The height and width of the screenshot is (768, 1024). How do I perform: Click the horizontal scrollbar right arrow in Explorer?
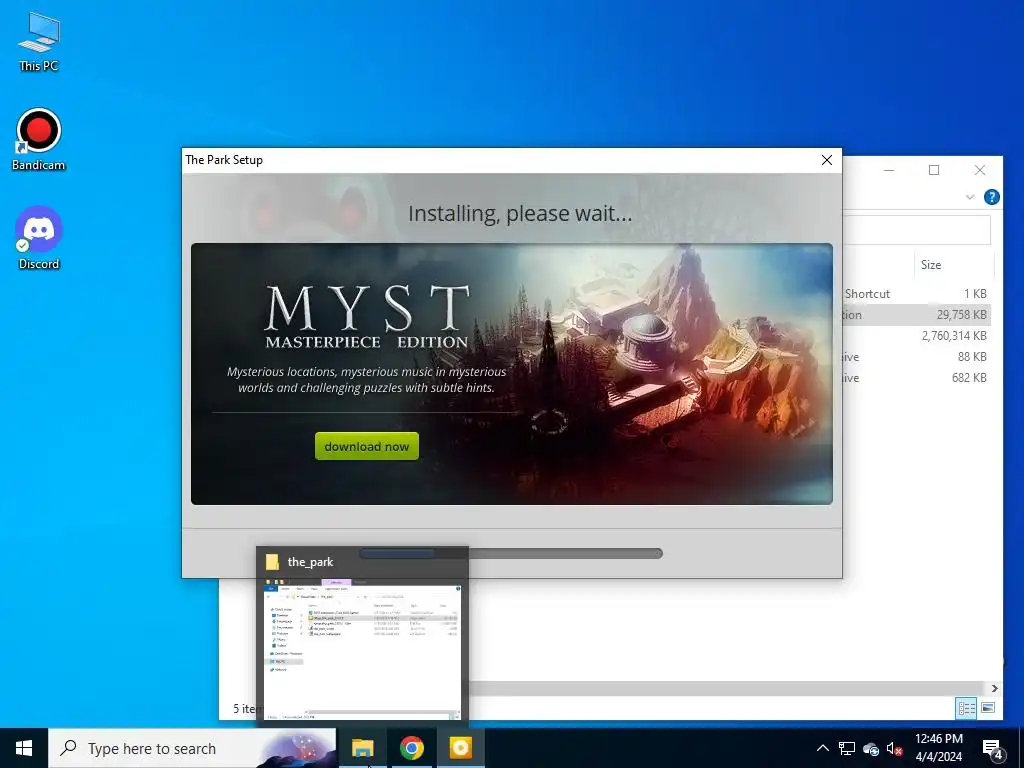coord(995,688)
